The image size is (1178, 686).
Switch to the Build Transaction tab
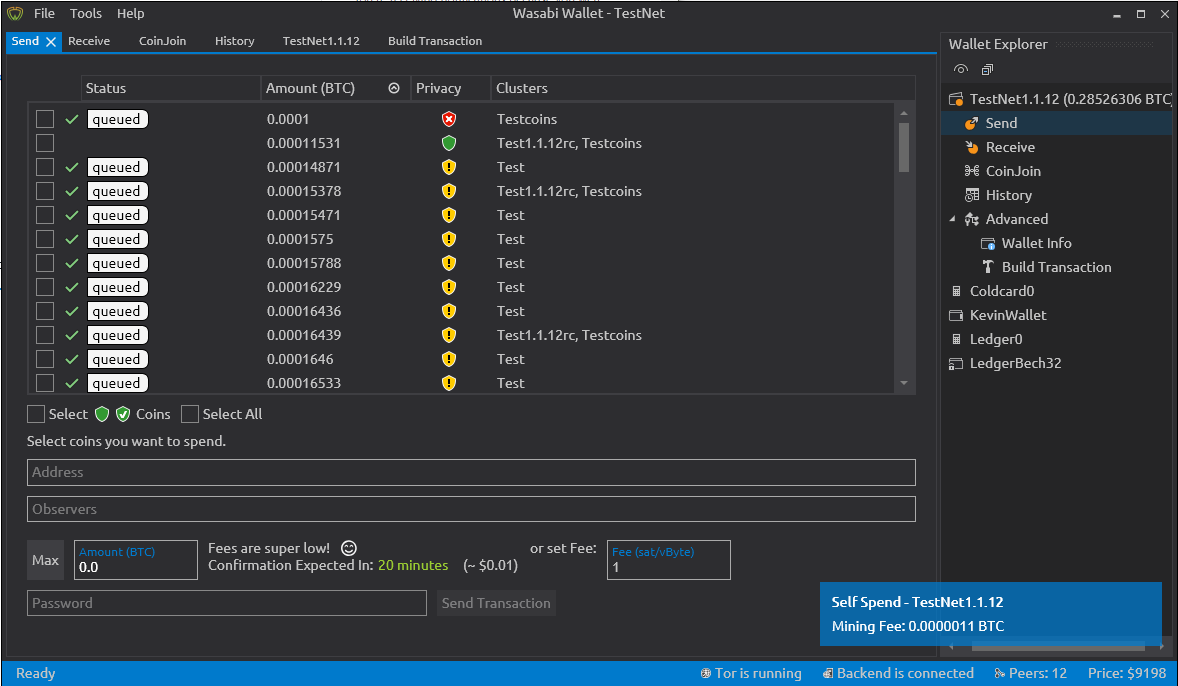click(x=435, y=41)
